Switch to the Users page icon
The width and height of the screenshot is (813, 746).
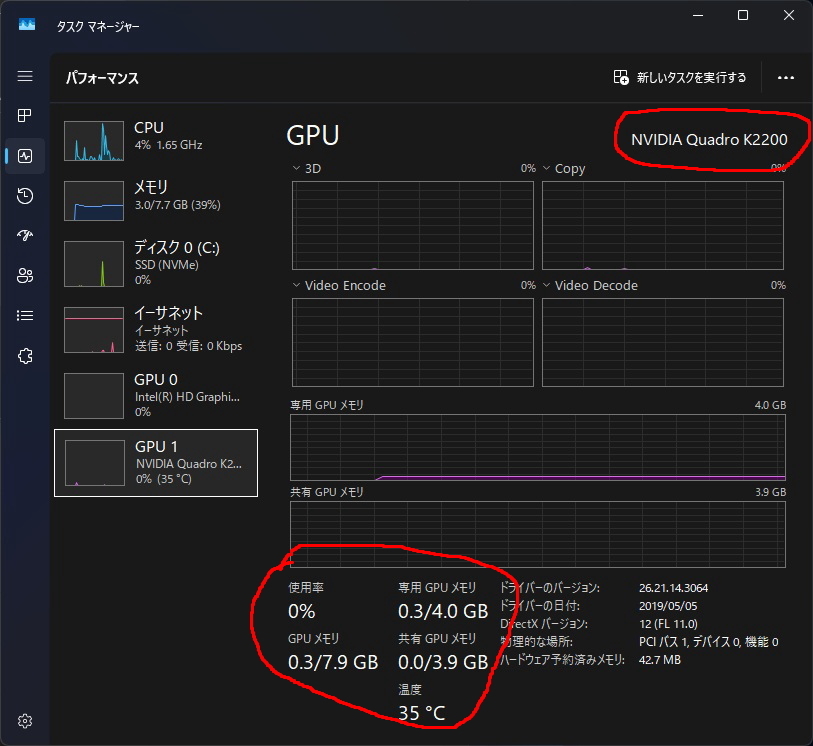click(25, 276)
